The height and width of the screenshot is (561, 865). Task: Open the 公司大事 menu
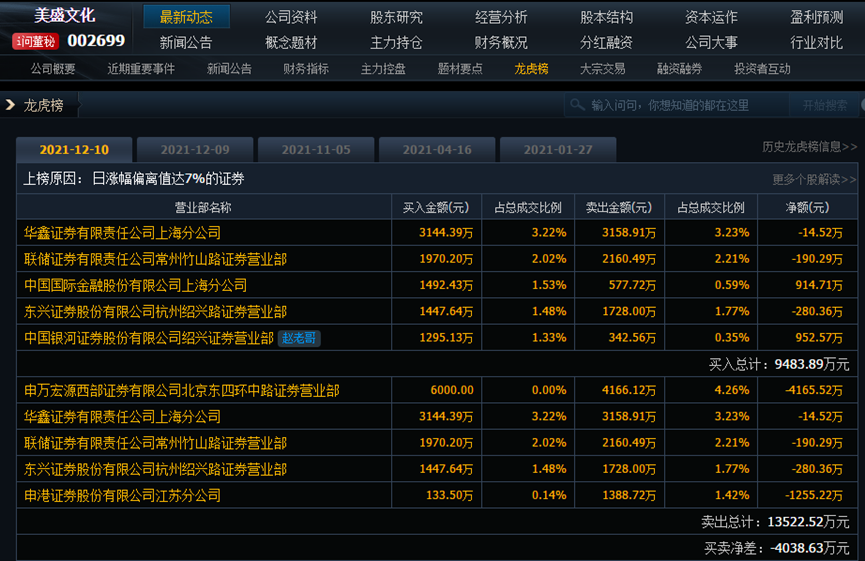tap(711, 42)
